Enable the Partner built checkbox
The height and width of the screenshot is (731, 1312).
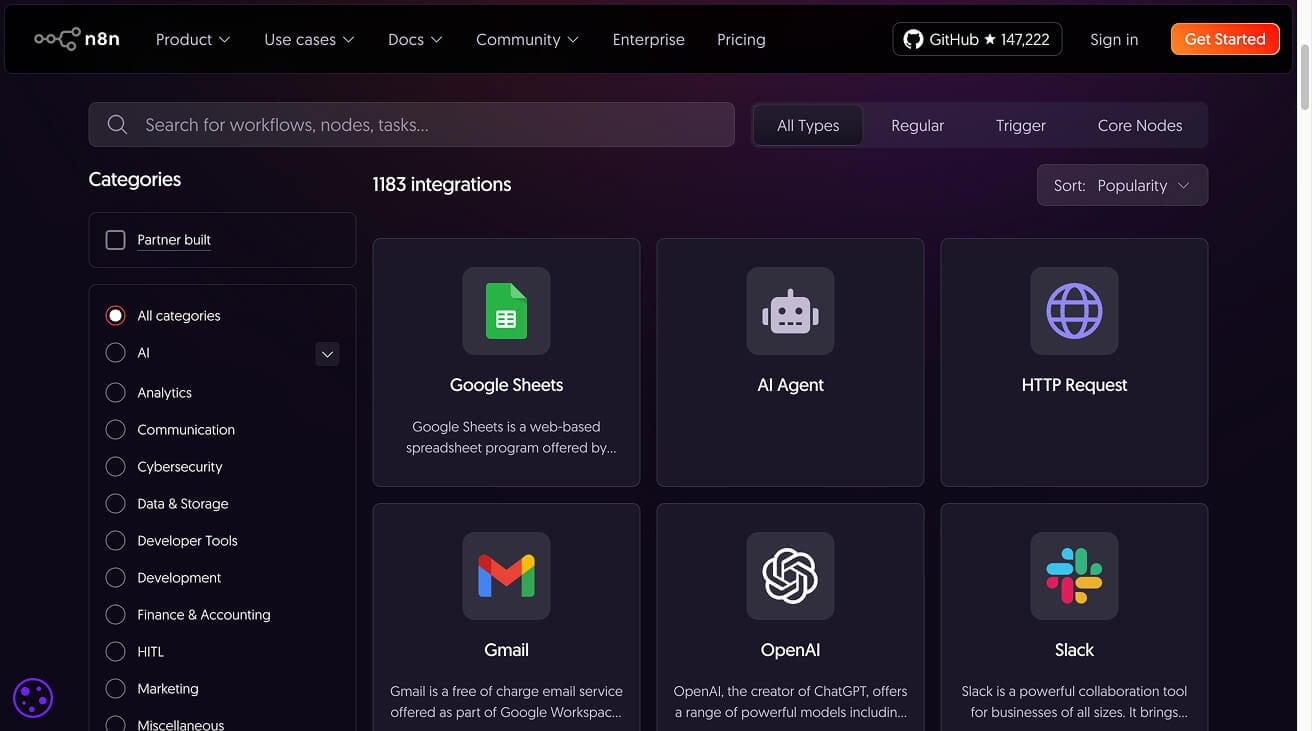coord(115,239)
